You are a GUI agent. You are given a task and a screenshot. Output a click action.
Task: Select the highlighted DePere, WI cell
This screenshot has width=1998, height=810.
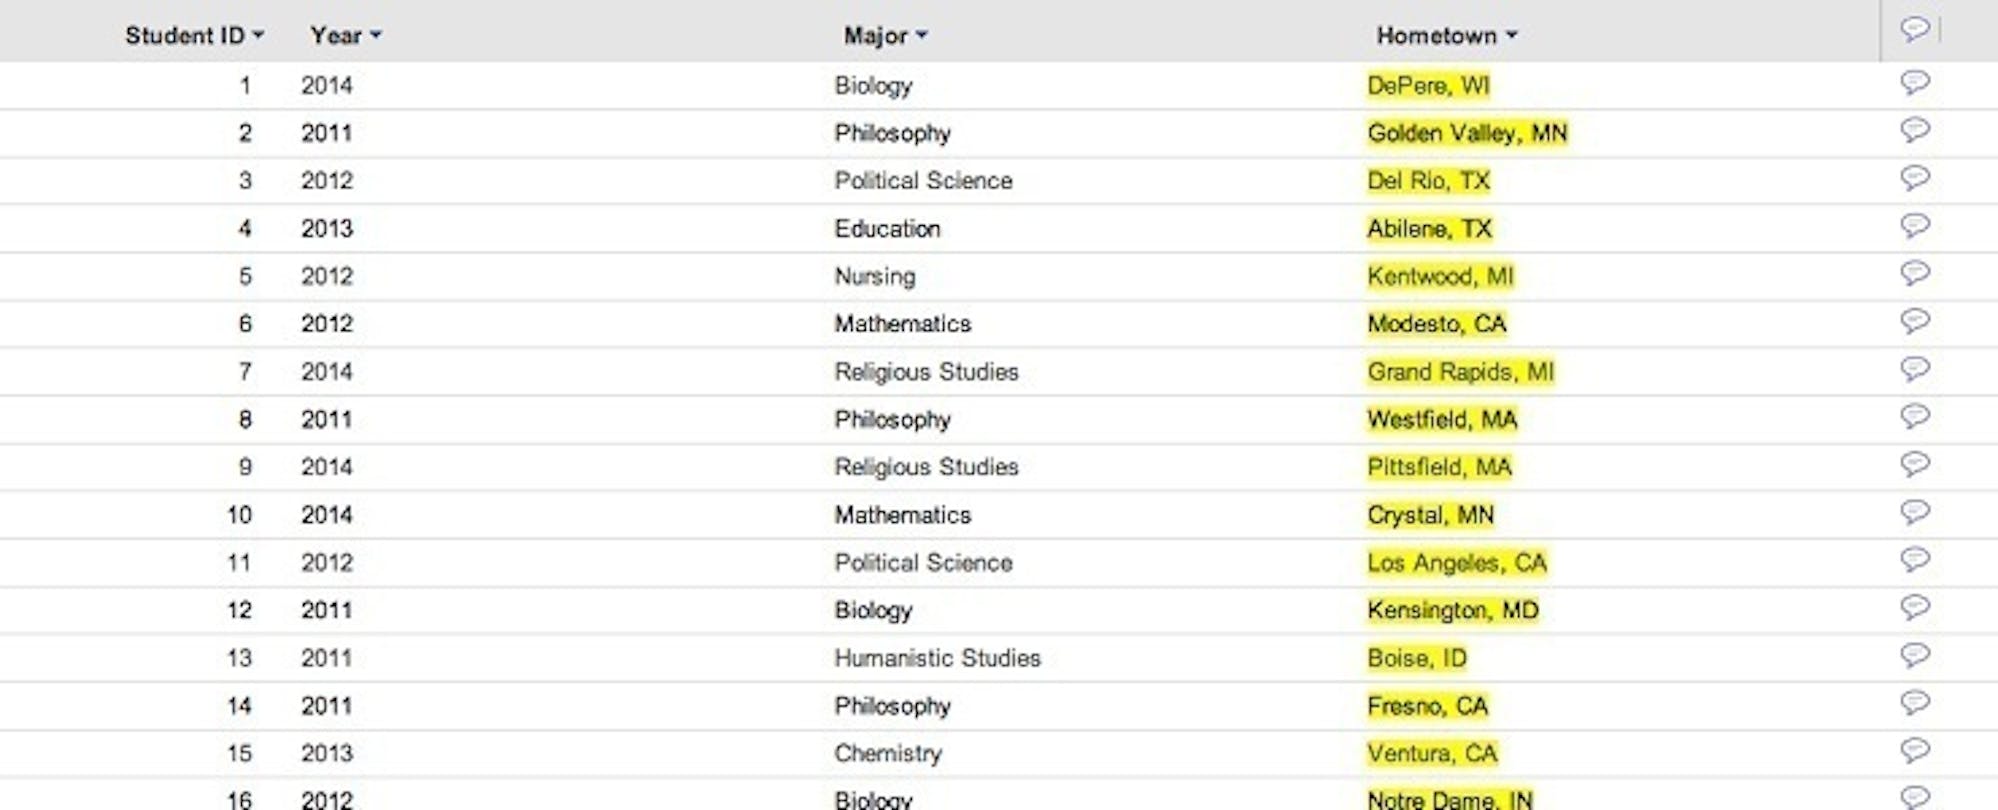point(1428,86)
